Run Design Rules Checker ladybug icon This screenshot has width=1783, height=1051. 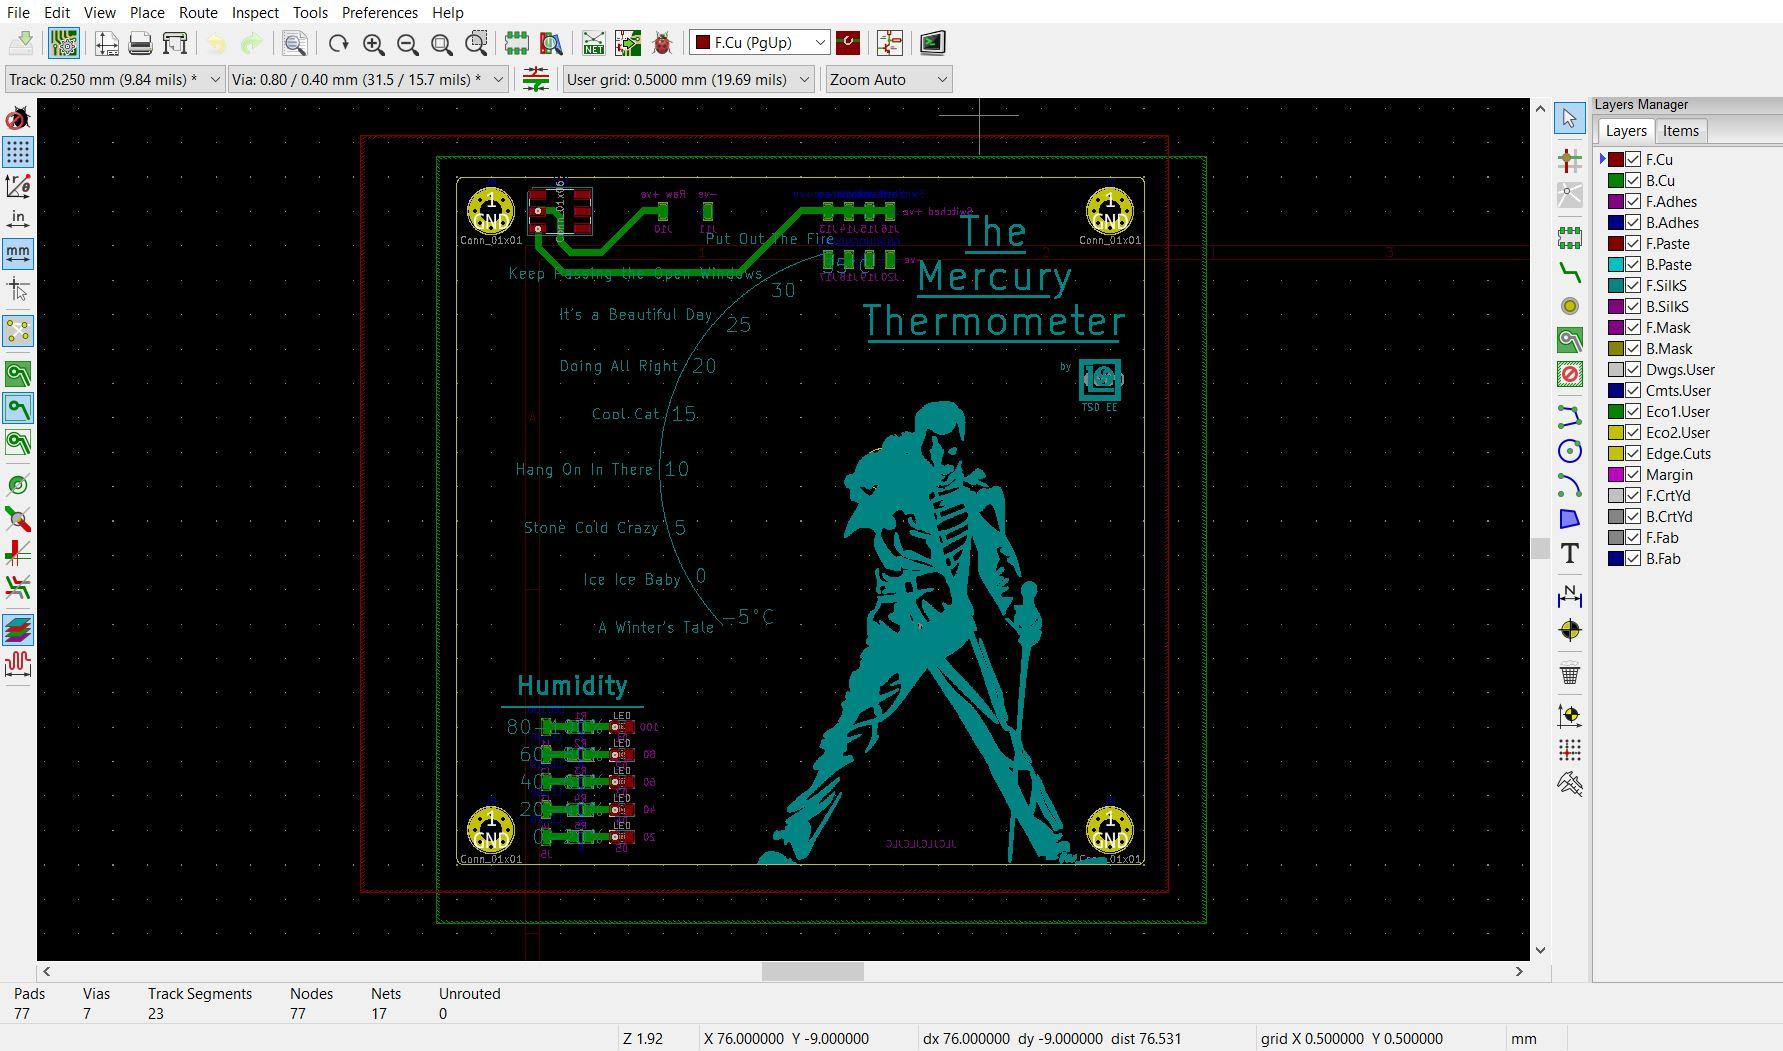(662, 43)
